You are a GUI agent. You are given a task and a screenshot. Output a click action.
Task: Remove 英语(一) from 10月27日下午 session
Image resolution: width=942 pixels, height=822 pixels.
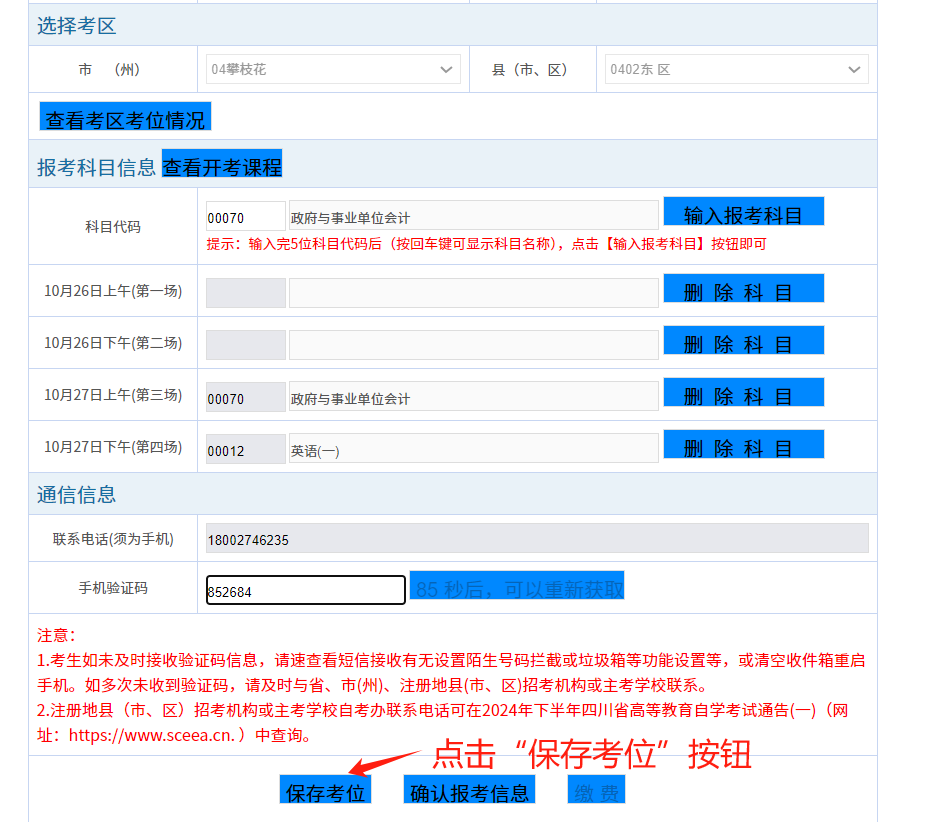tap(743, 445)
